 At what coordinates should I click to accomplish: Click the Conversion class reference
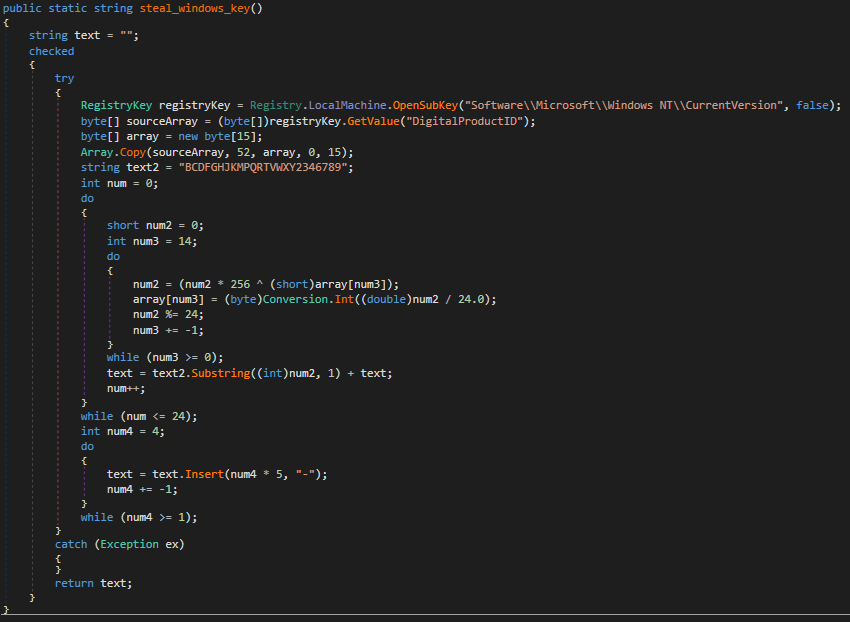(266, 299)
